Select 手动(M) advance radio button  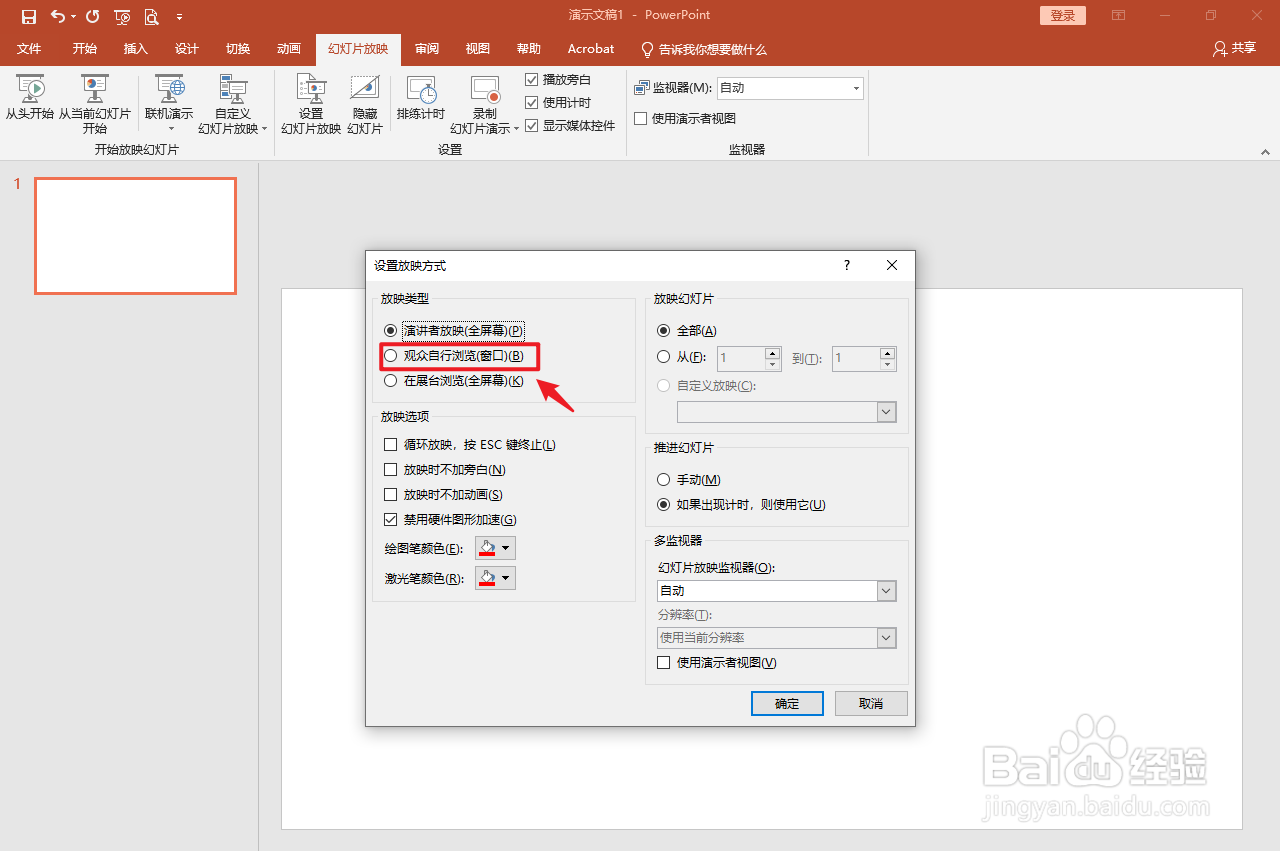pos(664,480)
